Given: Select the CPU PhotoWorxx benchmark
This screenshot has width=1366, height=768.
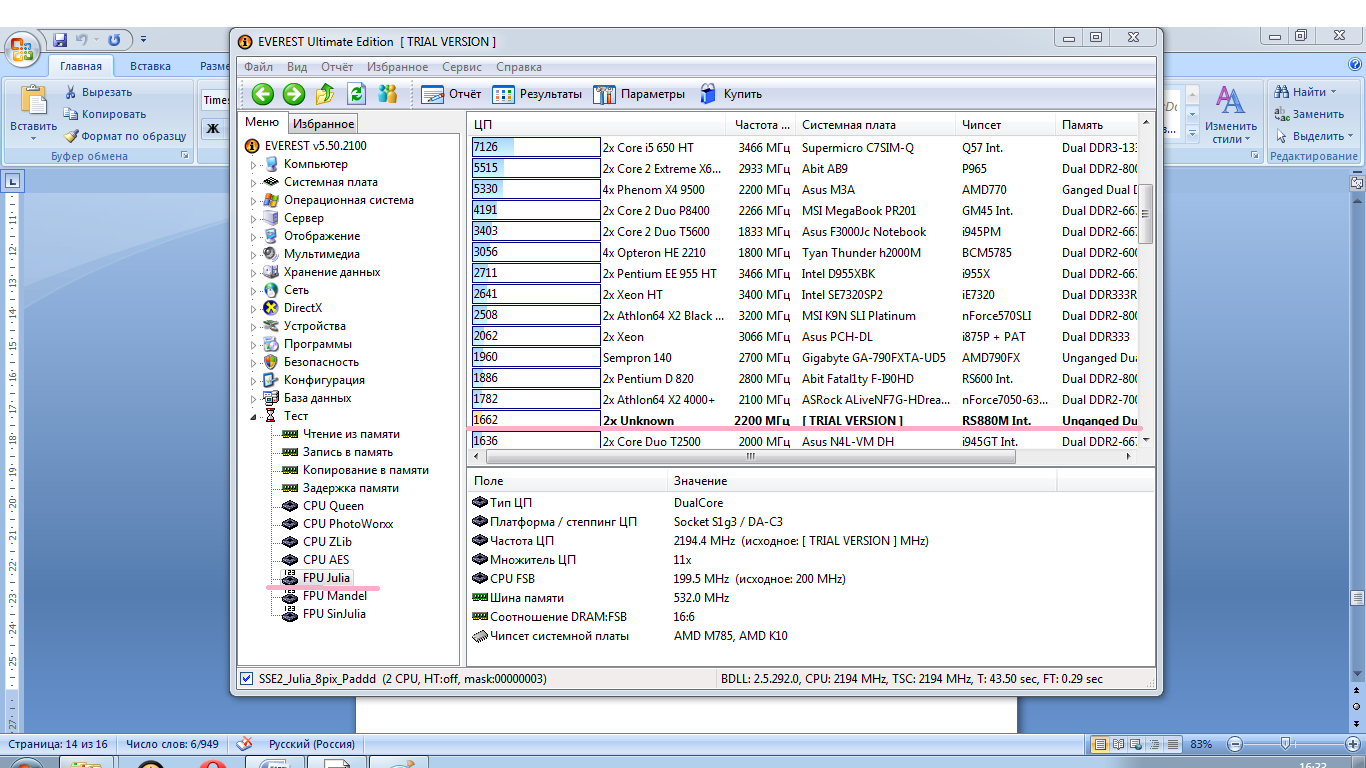Looking at the screenshot, I should (348, 524).
